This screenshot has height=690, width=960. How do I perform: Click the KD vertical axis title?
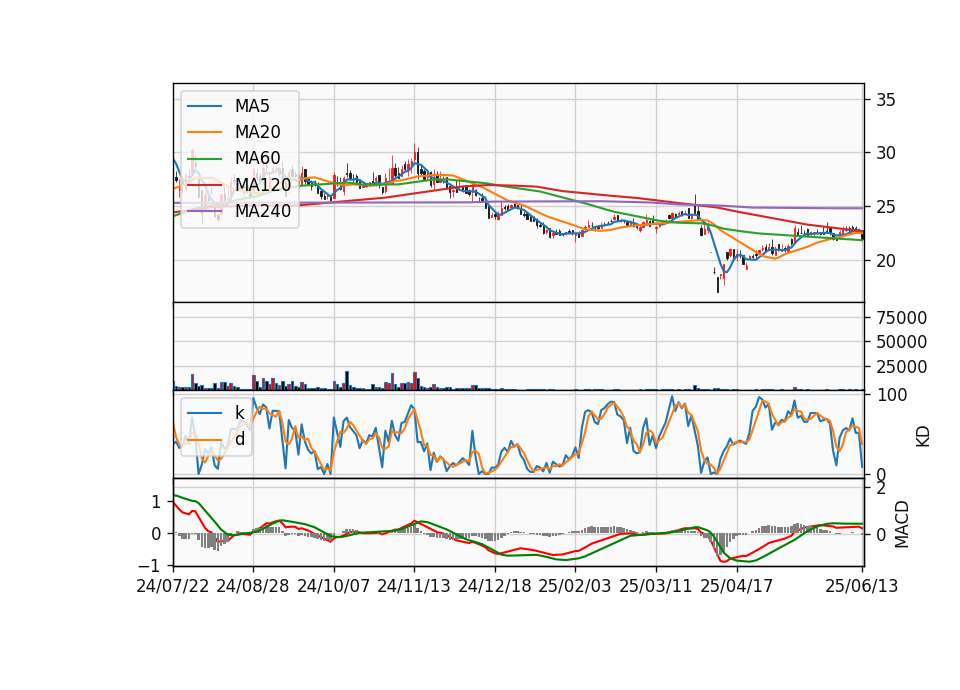pos(923,437)
